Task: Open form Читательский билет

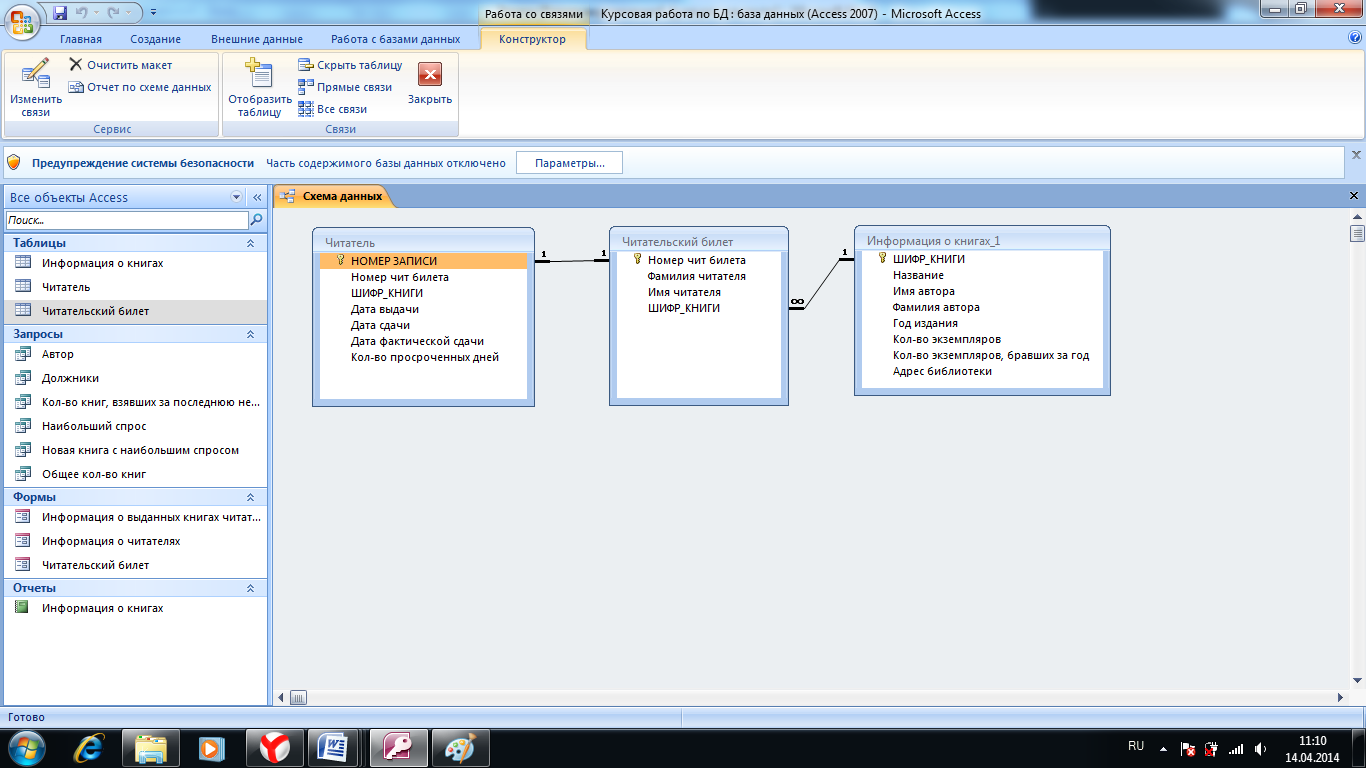Action: click(x=95, y=565)
